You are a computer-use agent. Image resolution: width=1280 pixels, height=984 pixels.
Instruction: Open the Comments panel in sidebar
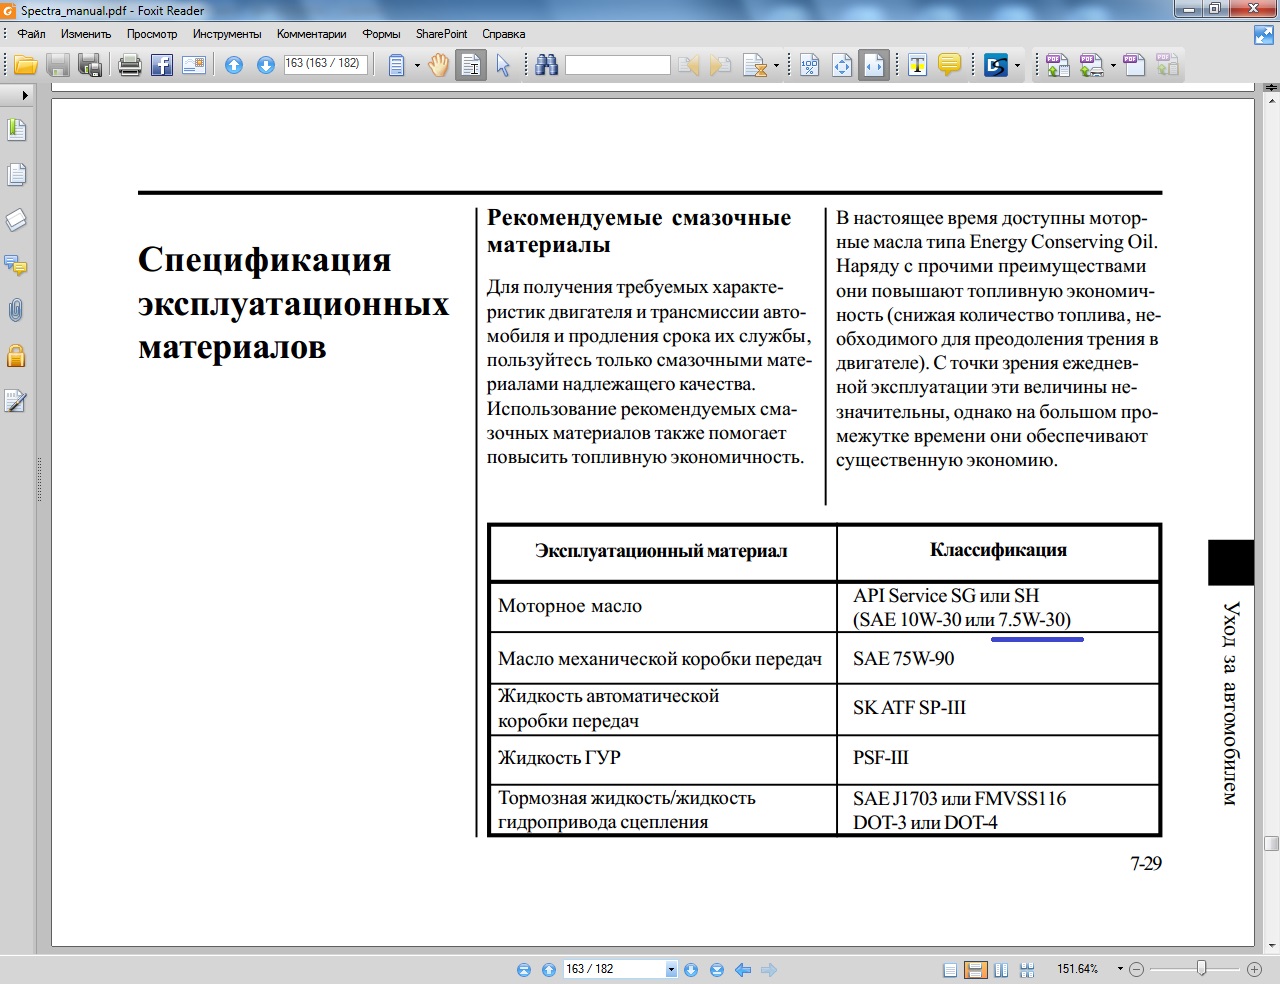pyautogui.click(x=16, y=266)
